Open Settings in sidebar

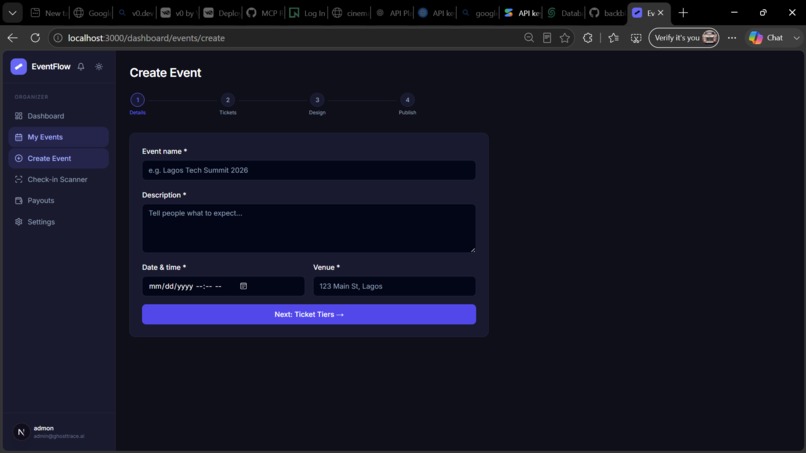(59, 222)
